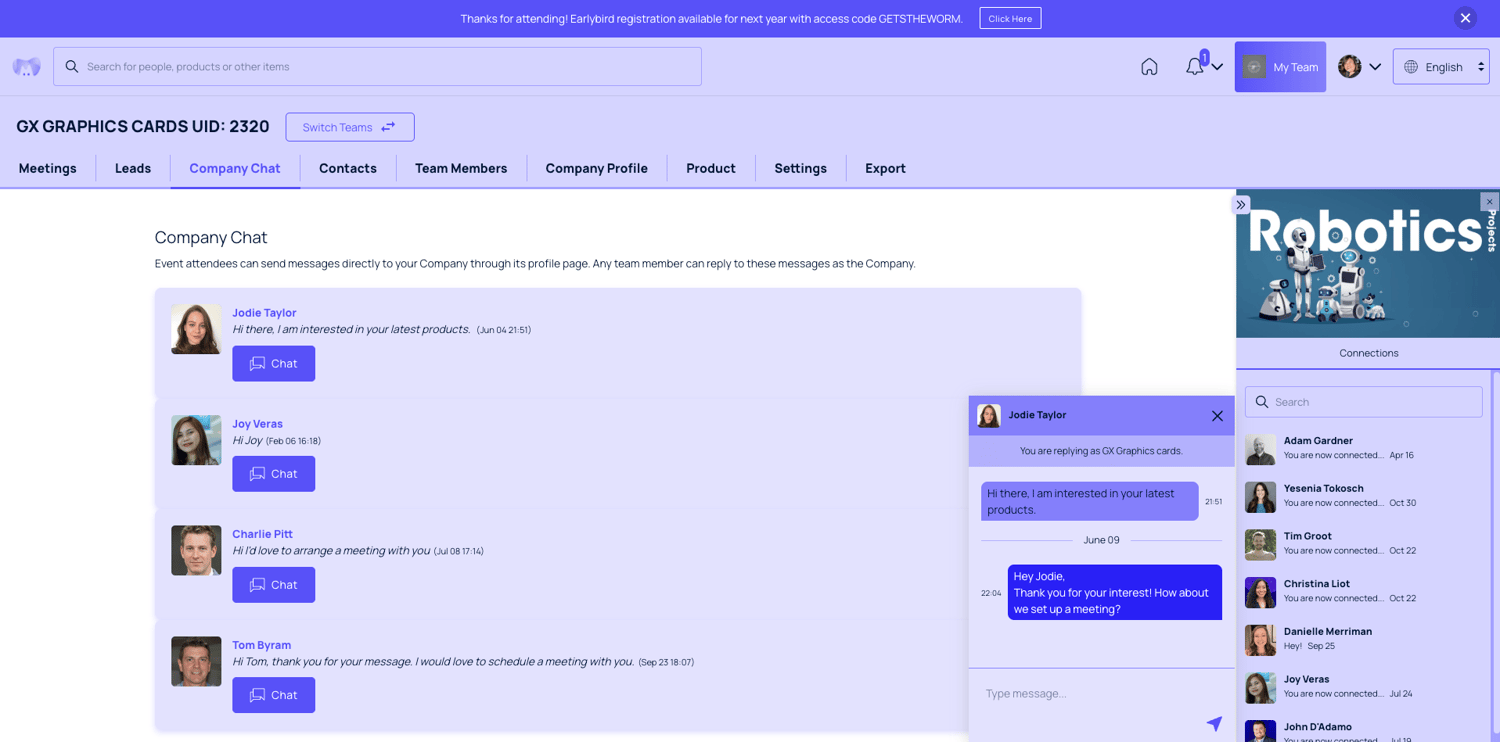Click Charlie Pitt name link

pyautogui.click(x=263, y=534)
